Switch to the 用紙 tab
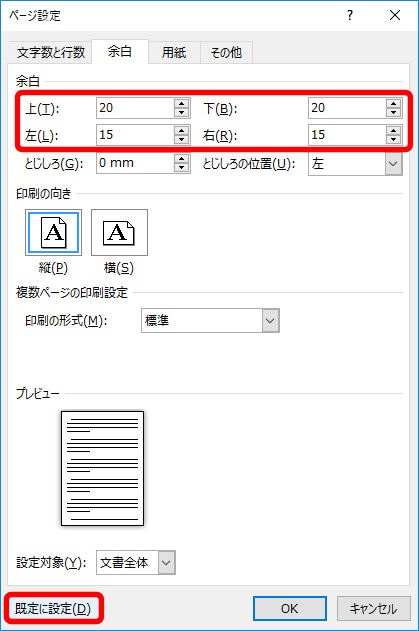 [x=174, y=52]
